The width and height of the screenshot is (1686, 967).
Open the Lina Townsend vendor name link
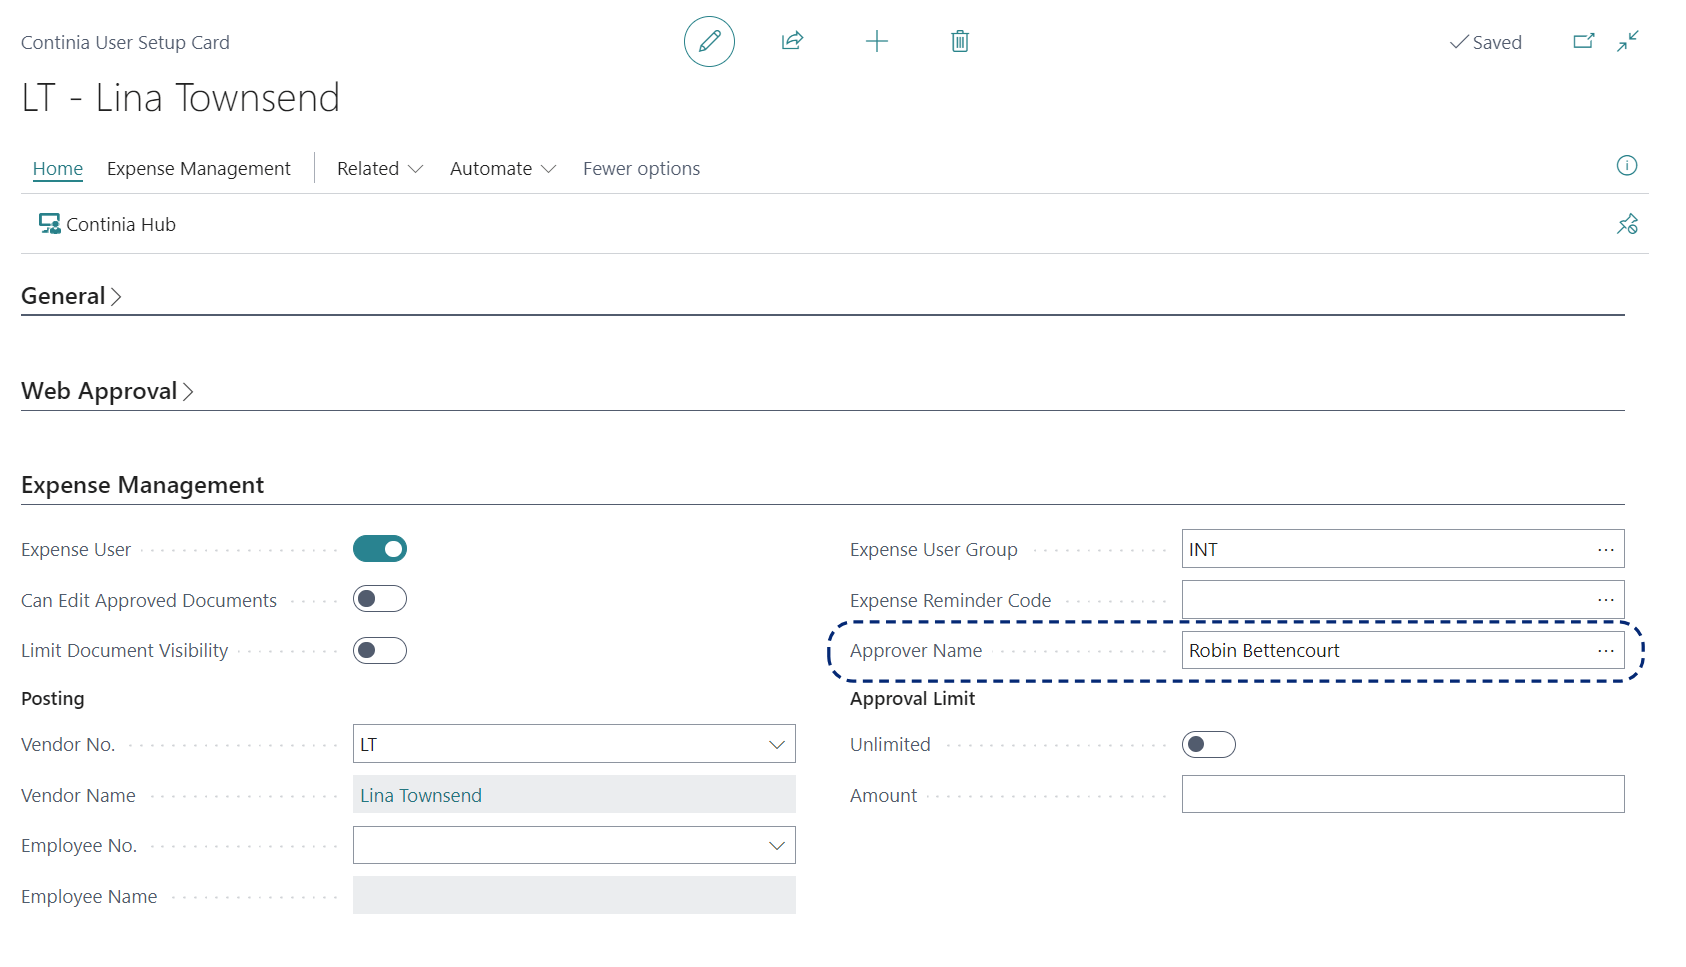421,796
